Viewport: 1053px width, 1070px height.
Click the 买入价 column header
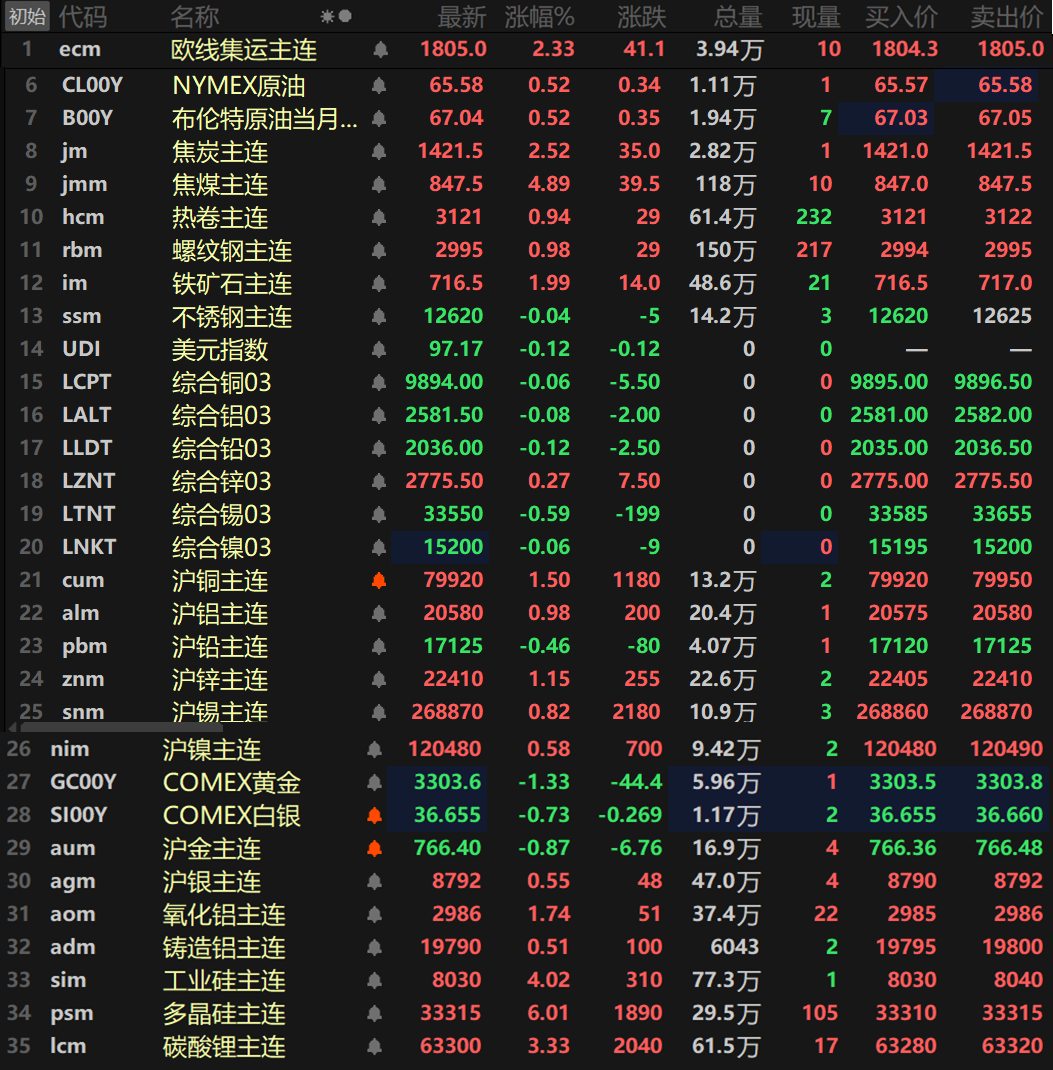pyautogui.click(x=901, y=16)
